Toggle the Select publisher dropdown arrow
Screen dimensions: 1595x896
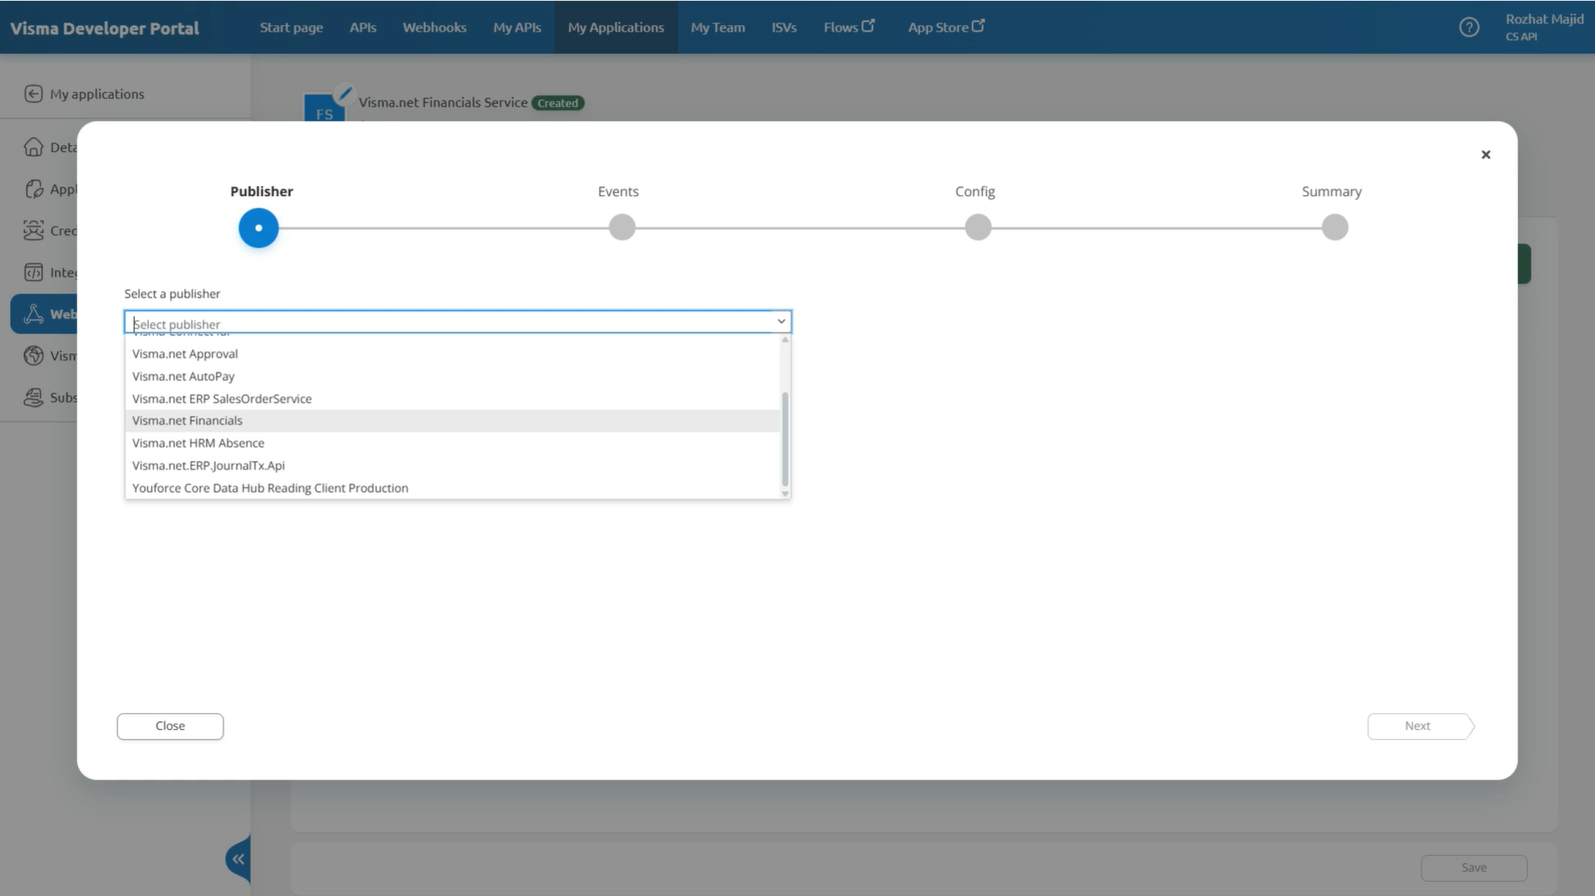click(x=780, y=322)
